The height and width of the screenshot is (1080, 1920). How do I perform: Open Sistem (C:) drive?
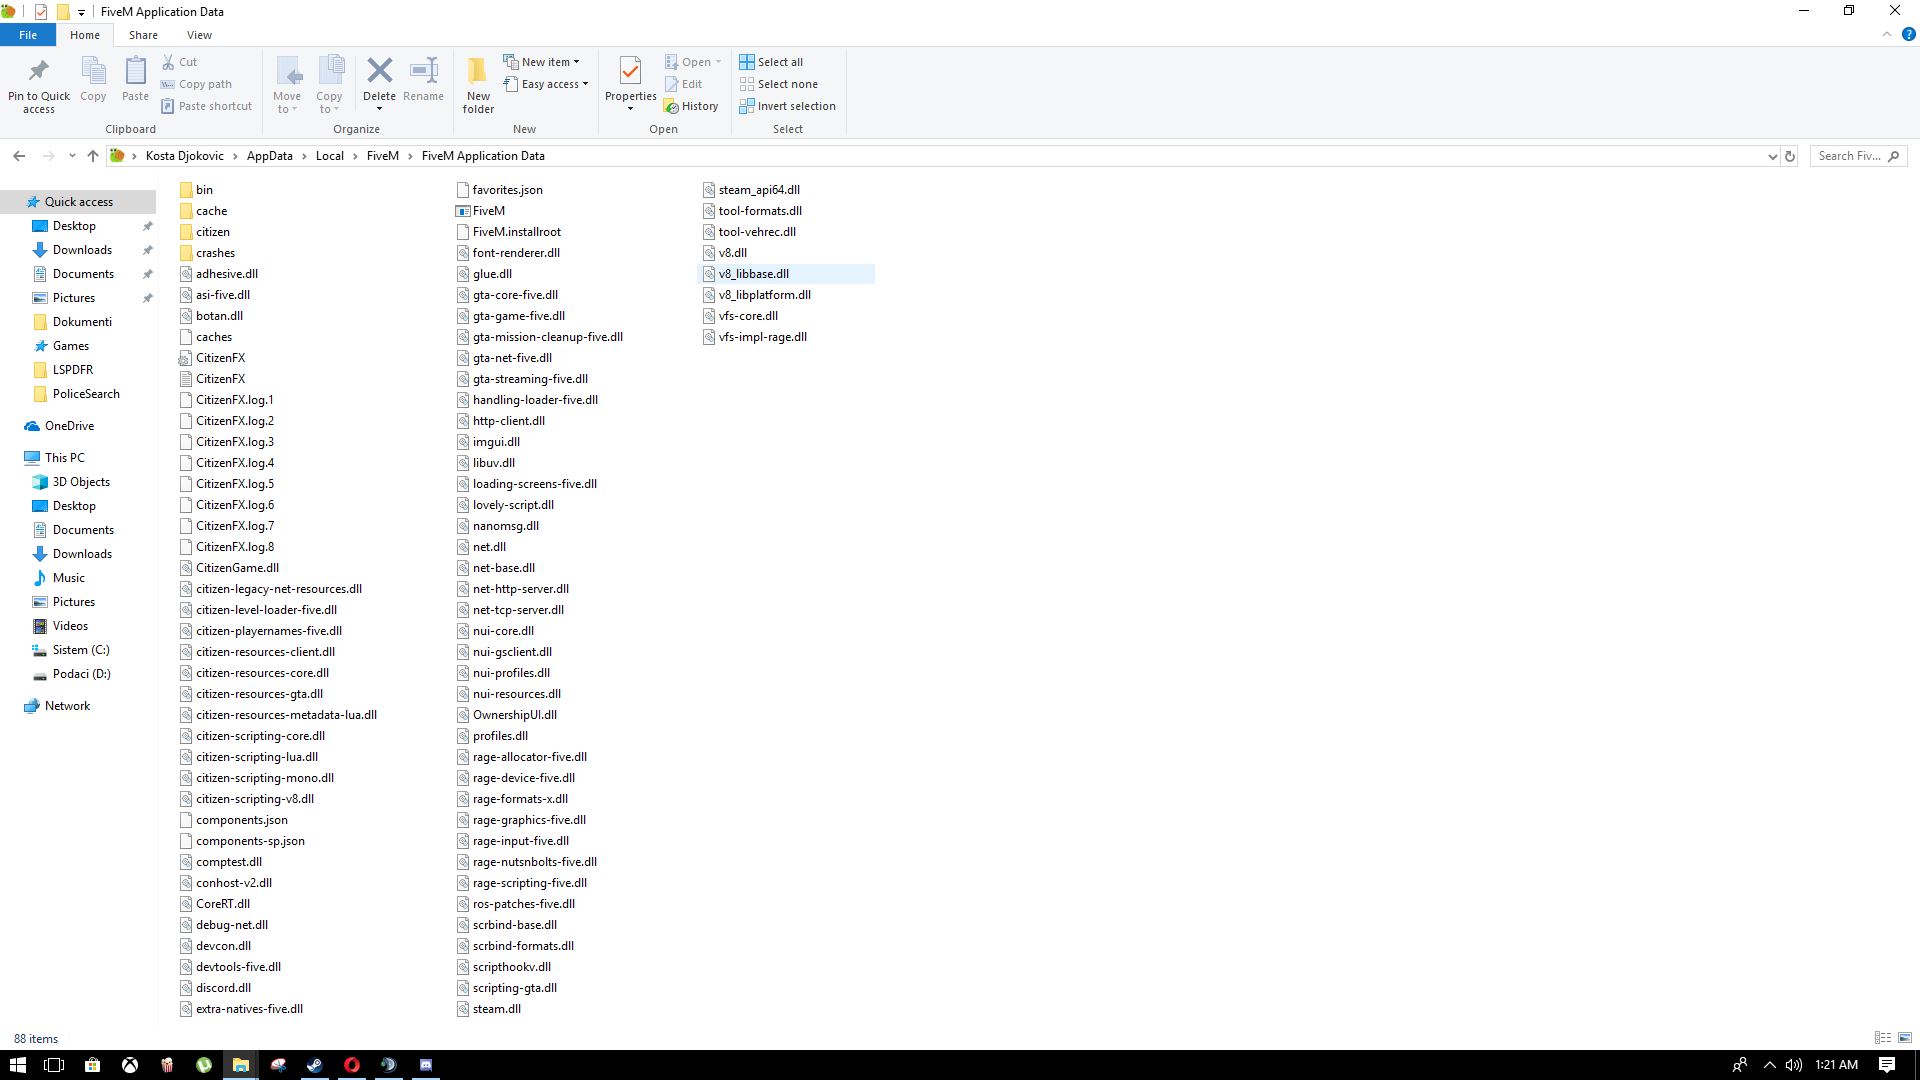[x=81, y=650]
